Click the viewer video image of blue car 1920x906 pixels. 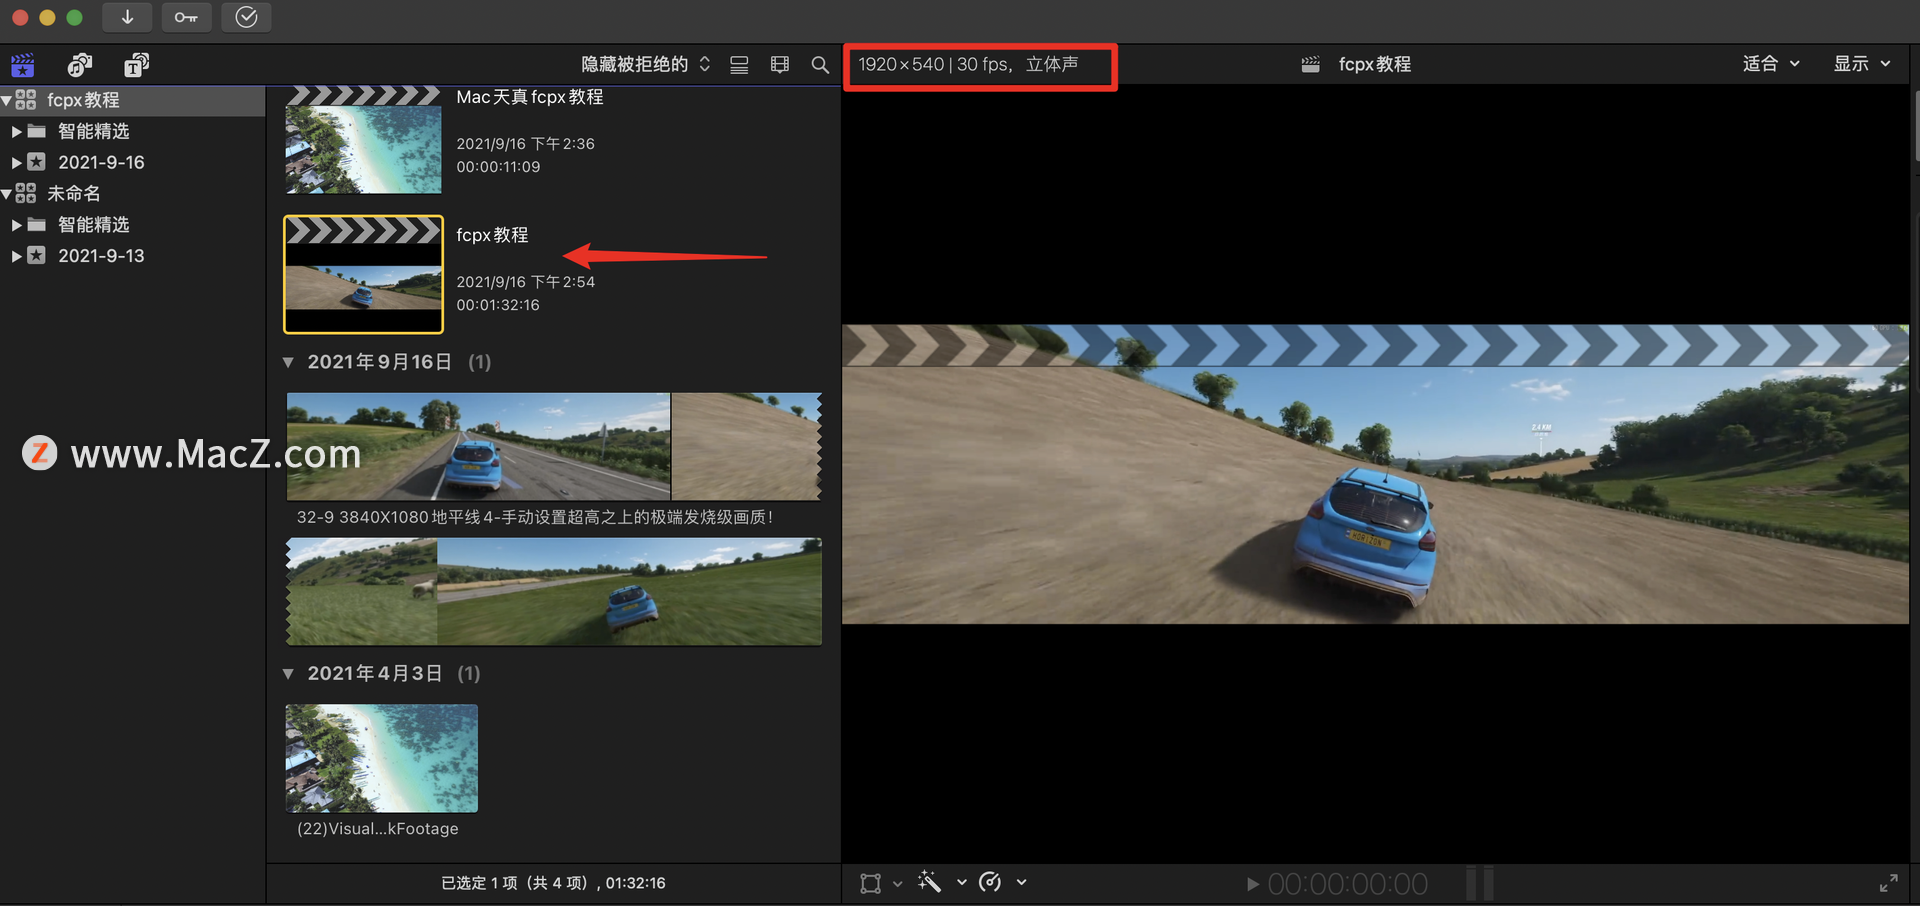coord(1375,474)
